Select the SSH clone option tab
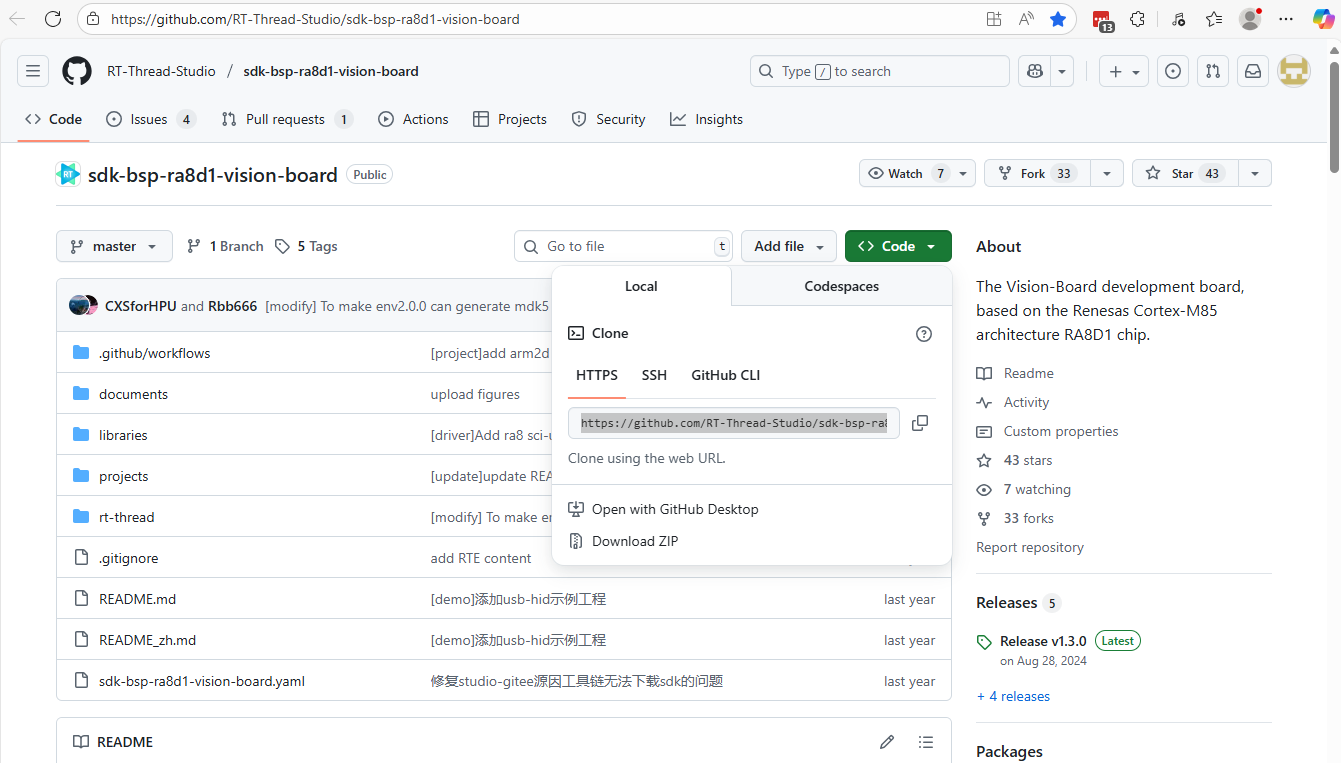The height and width of the screenshot is (763, 1341). click(654, 375)
